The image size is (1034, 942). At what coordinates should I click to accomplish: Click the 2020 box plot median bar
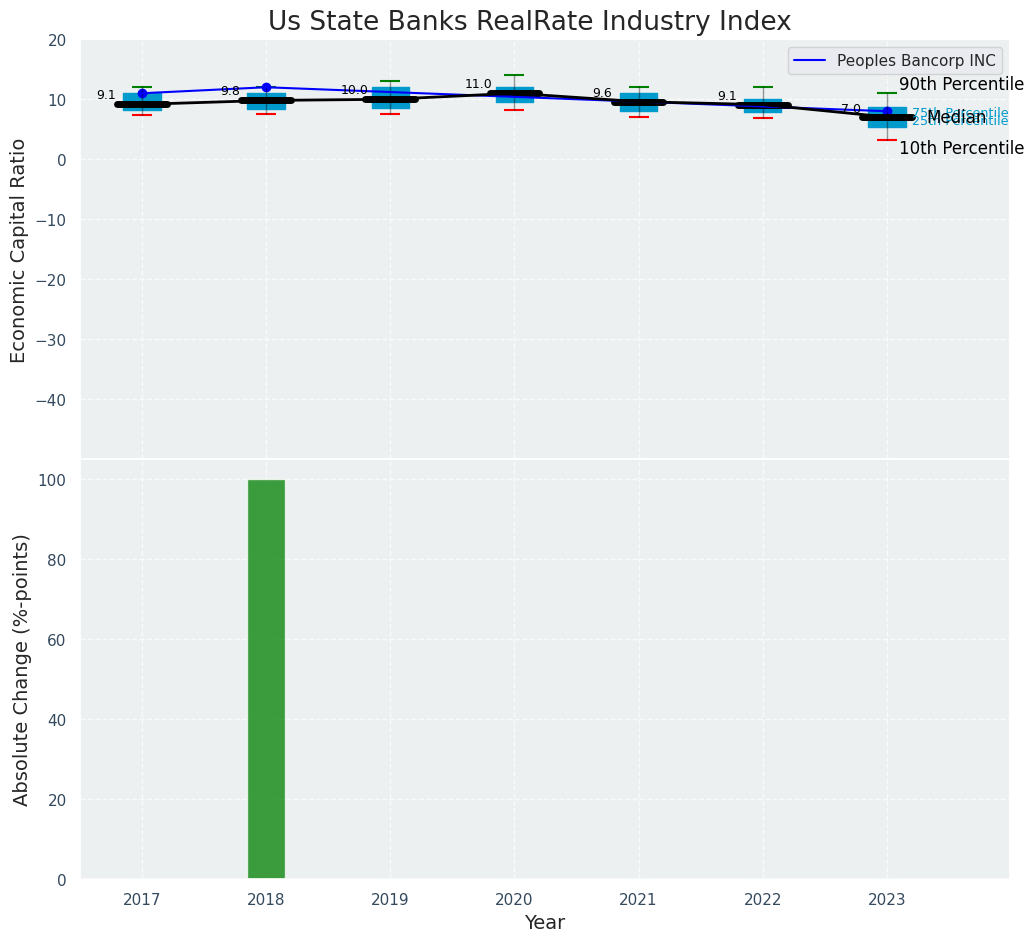pos(514,94)
